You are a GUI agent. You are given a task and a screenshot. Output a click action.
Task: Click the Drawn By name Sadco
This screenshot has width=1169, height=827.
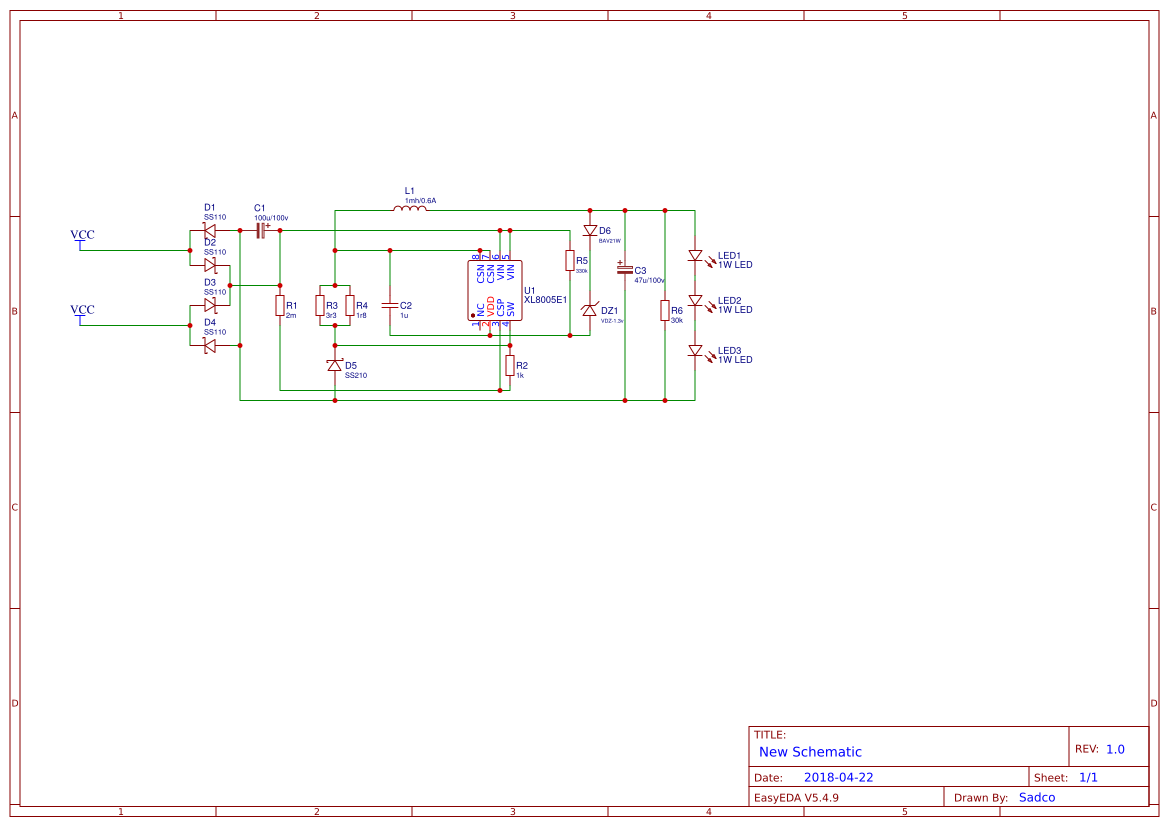pyautogui.click(x=1037, y=797)
